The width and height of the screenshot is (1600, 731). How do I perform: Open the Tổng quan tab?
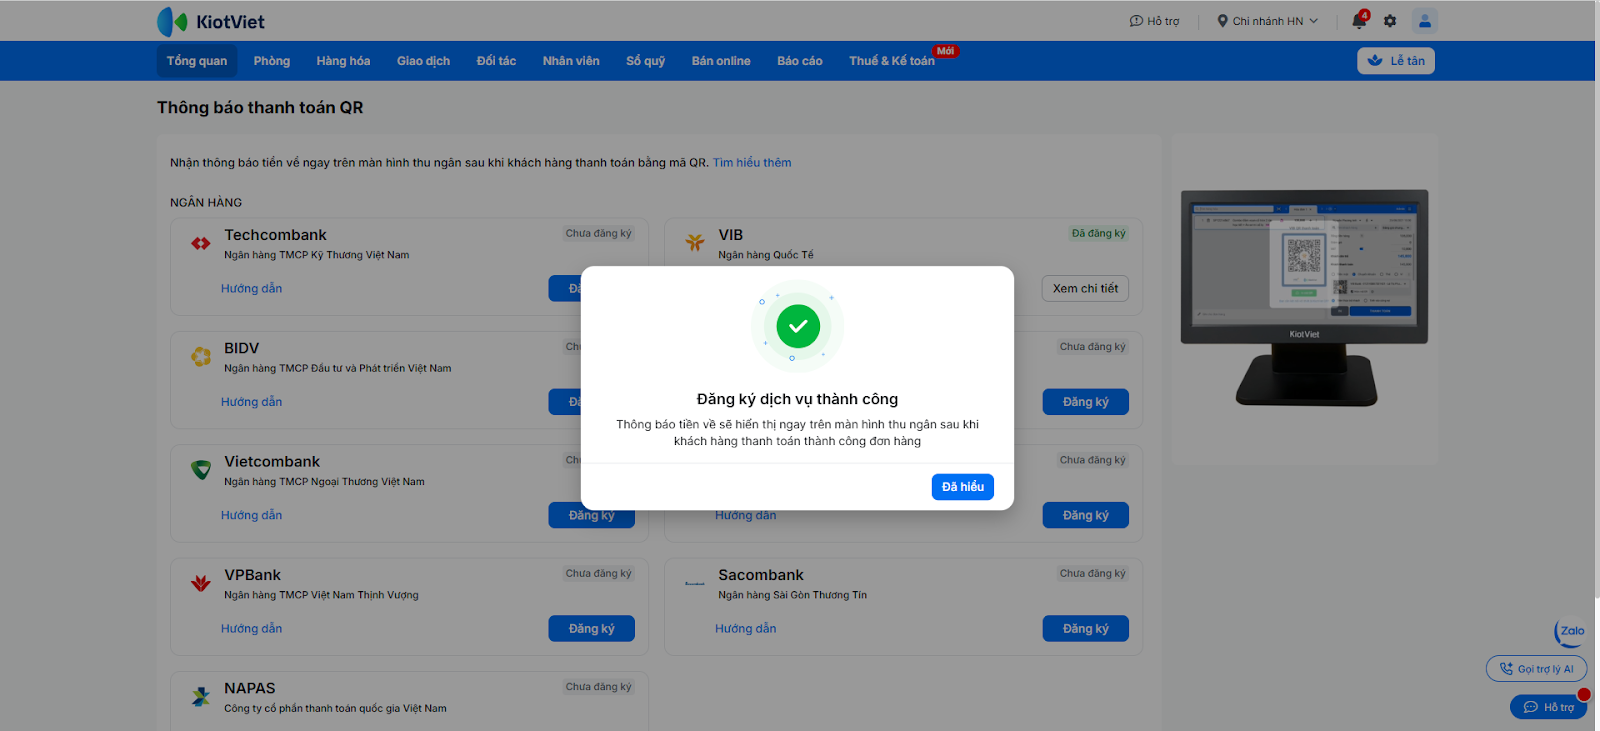coord(197,61)
